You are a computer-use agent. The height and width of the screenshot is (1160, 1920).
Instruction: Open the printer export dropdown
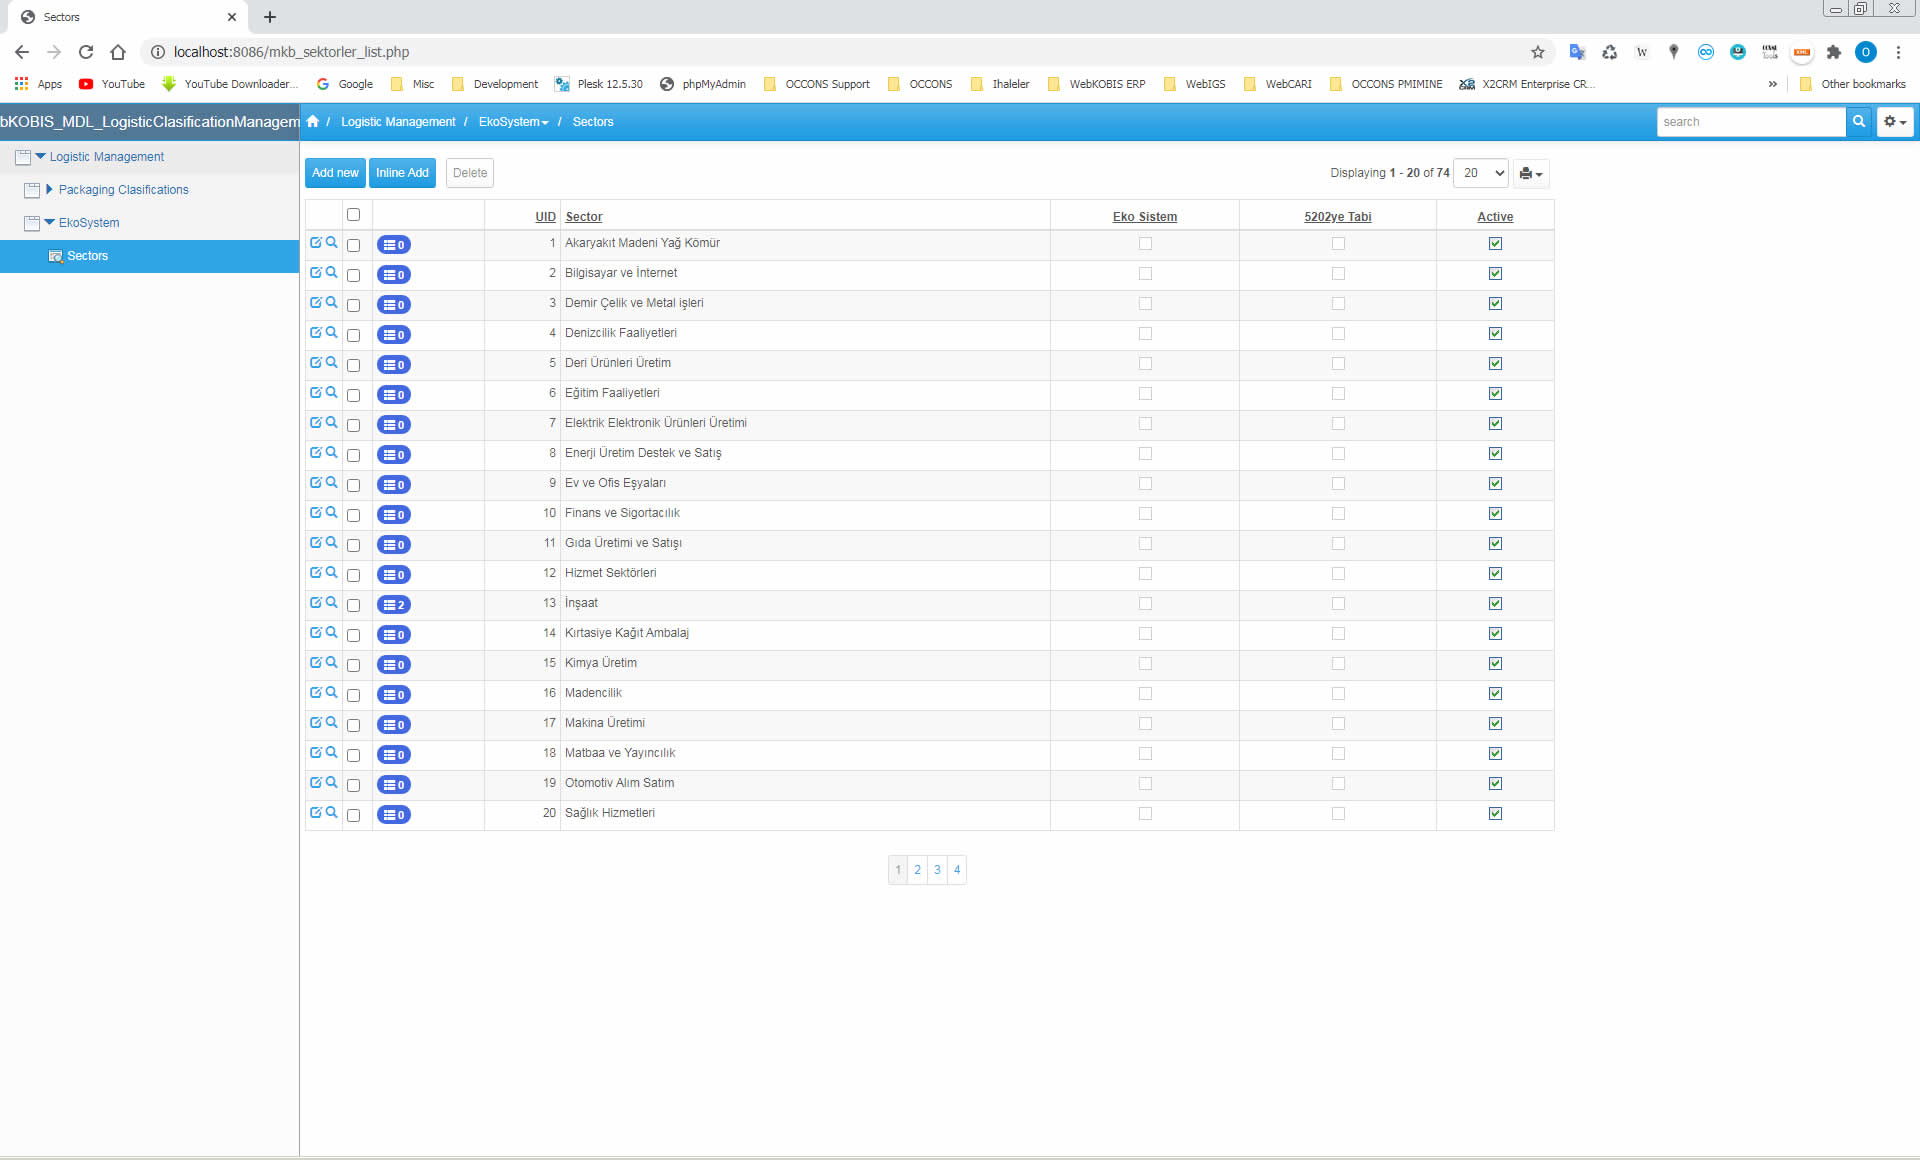tap(1530, 173)
